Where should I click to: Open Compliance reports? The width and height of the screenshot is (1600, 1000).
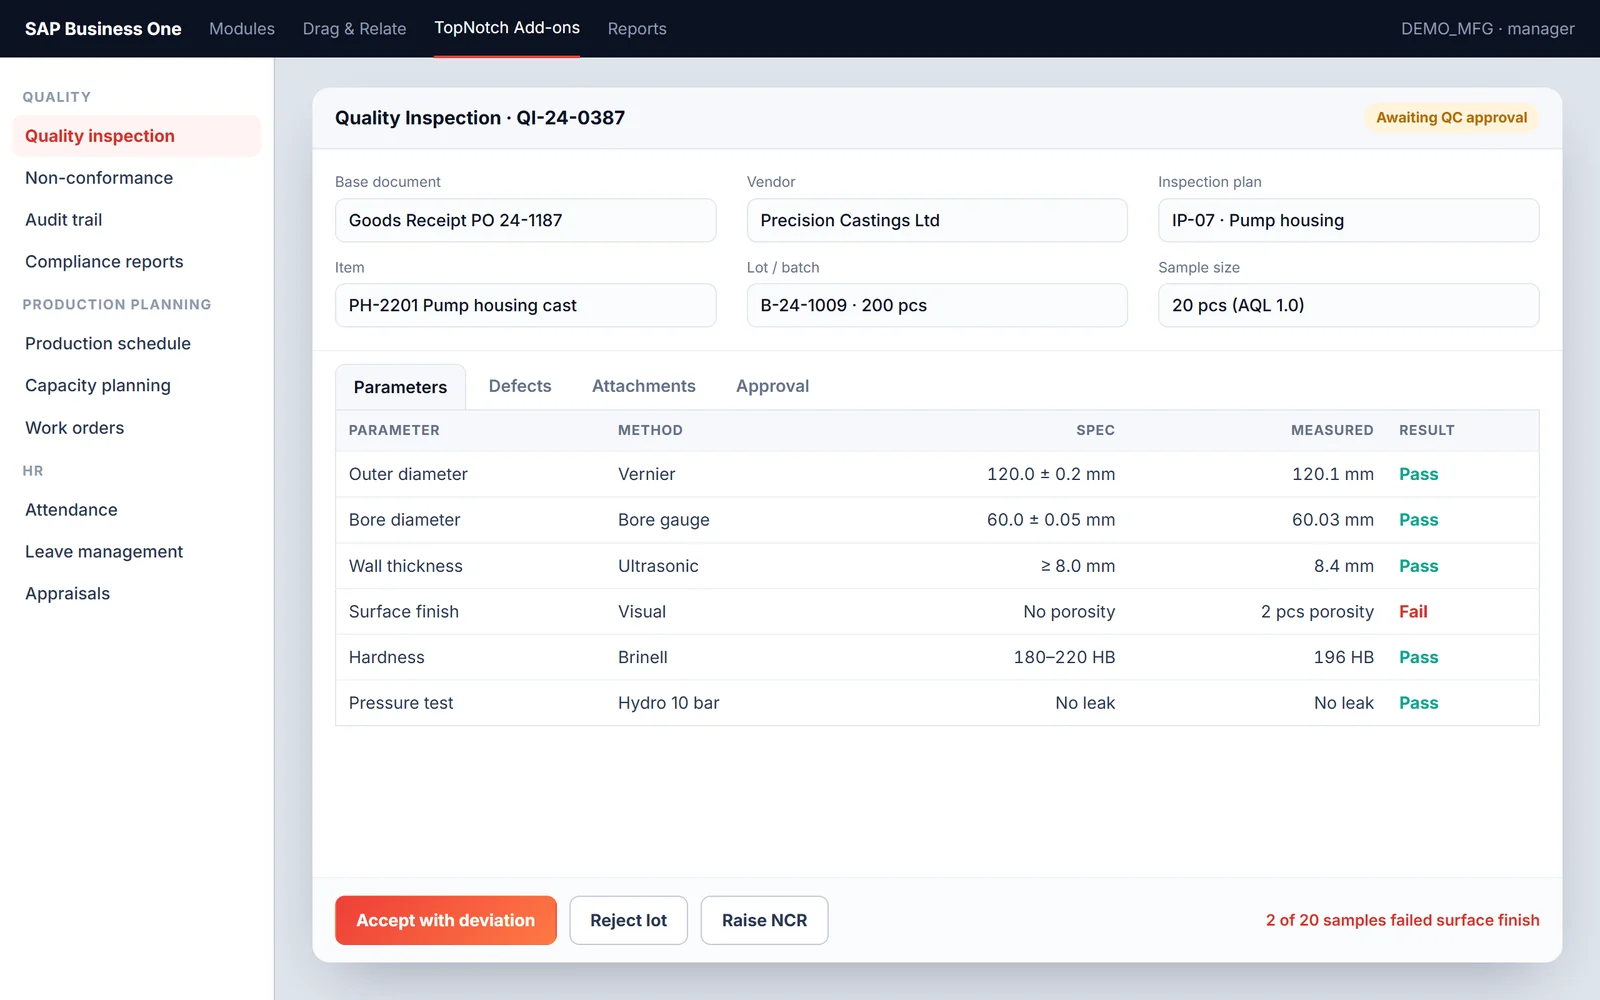tap(137, 262)
